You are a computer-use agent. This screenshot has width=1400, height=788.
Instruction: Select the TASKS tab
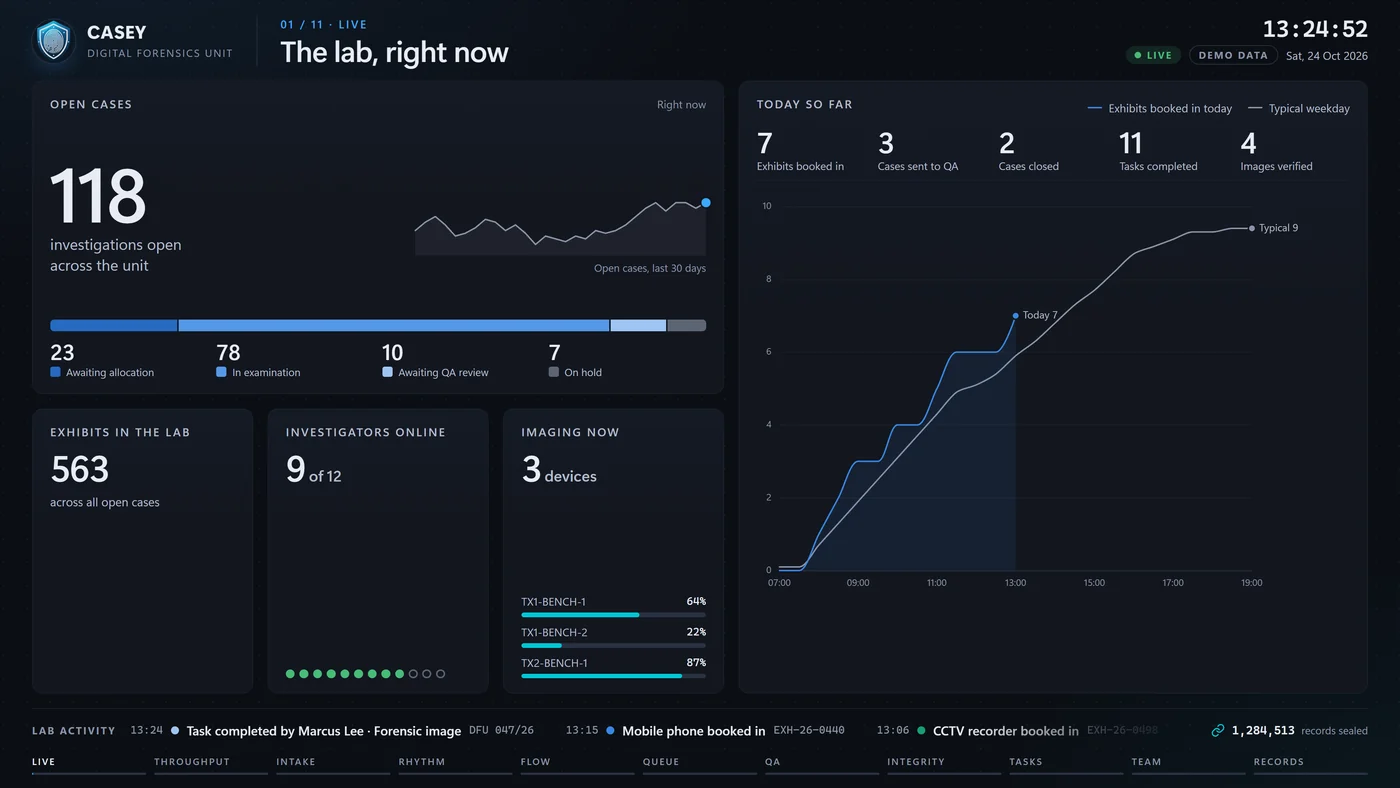pyautogui.click(x=1066, y=764)
